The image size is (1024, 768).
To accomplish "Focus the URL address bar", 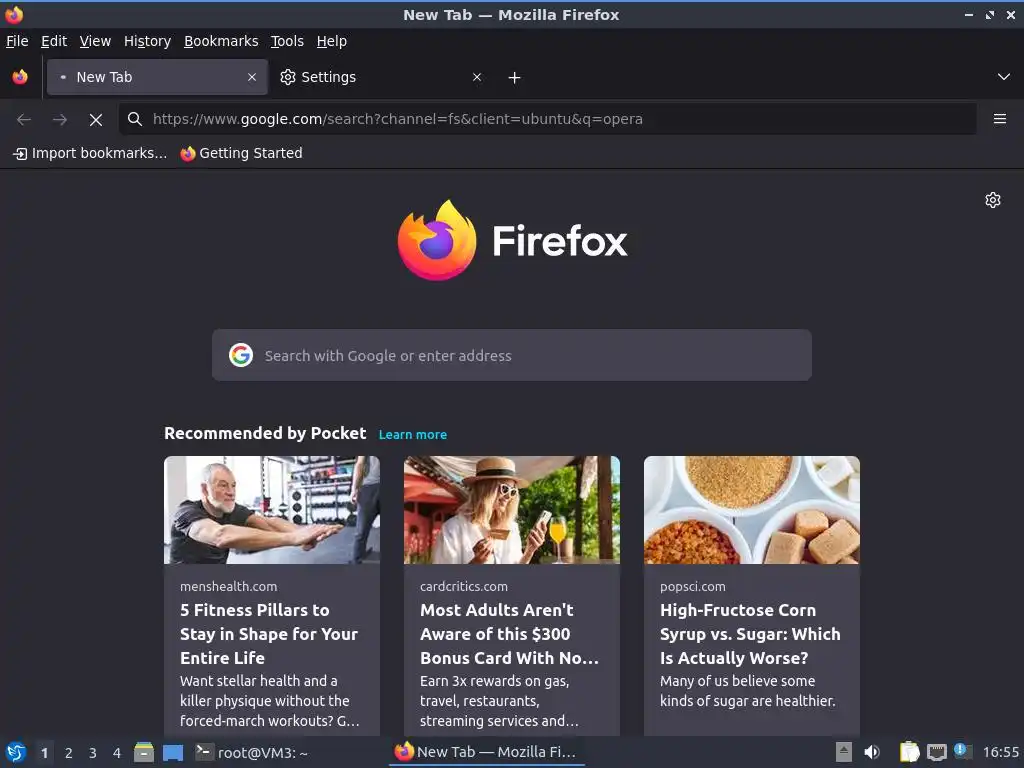I will (x=547, y=119).
